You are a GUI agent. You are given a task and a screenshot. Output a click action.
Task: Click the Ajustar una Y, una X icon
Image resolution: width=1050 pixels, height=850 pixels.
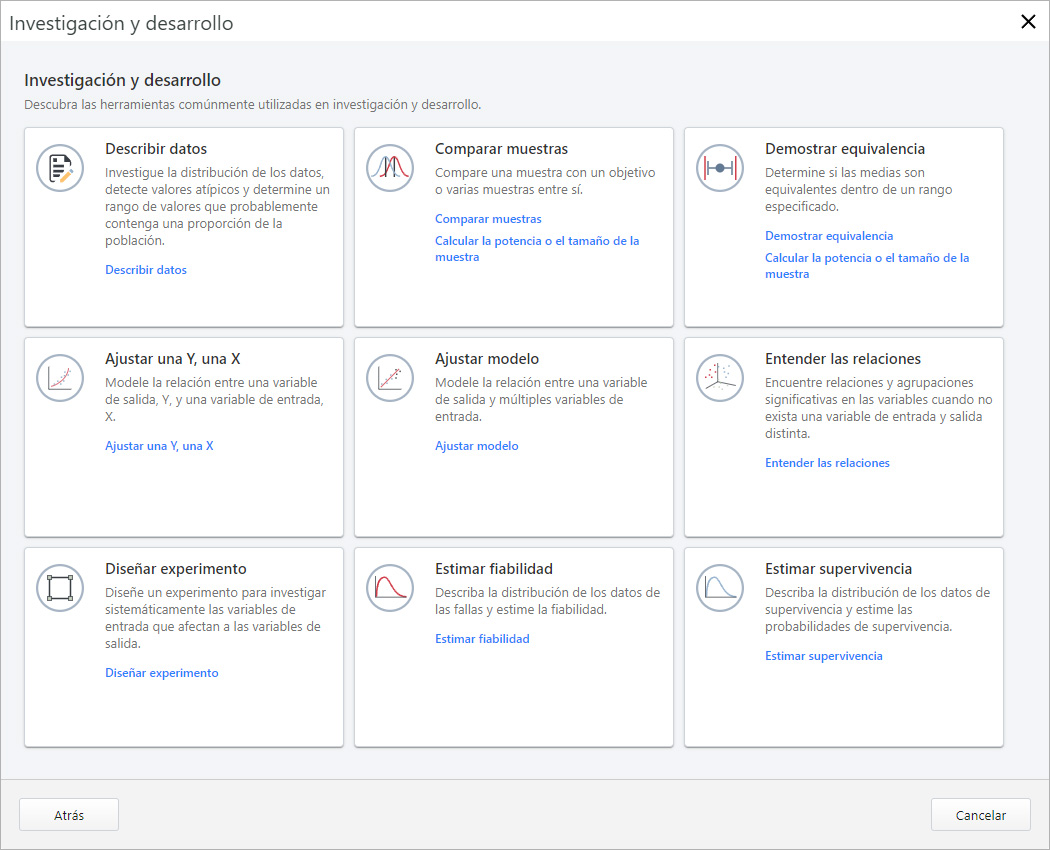[x=61, y=378]
